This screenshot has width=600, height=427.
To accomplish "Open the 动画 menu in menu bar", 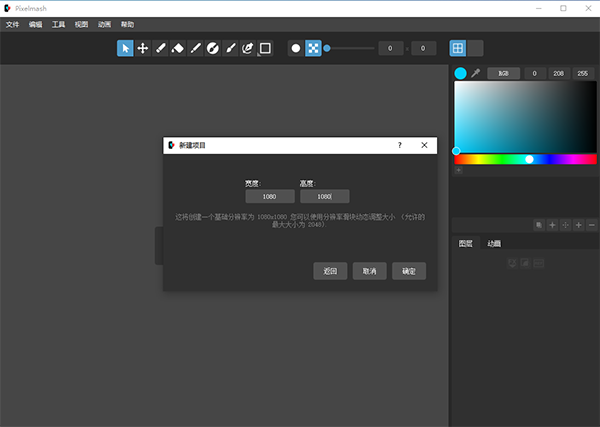I will point(104,23).
